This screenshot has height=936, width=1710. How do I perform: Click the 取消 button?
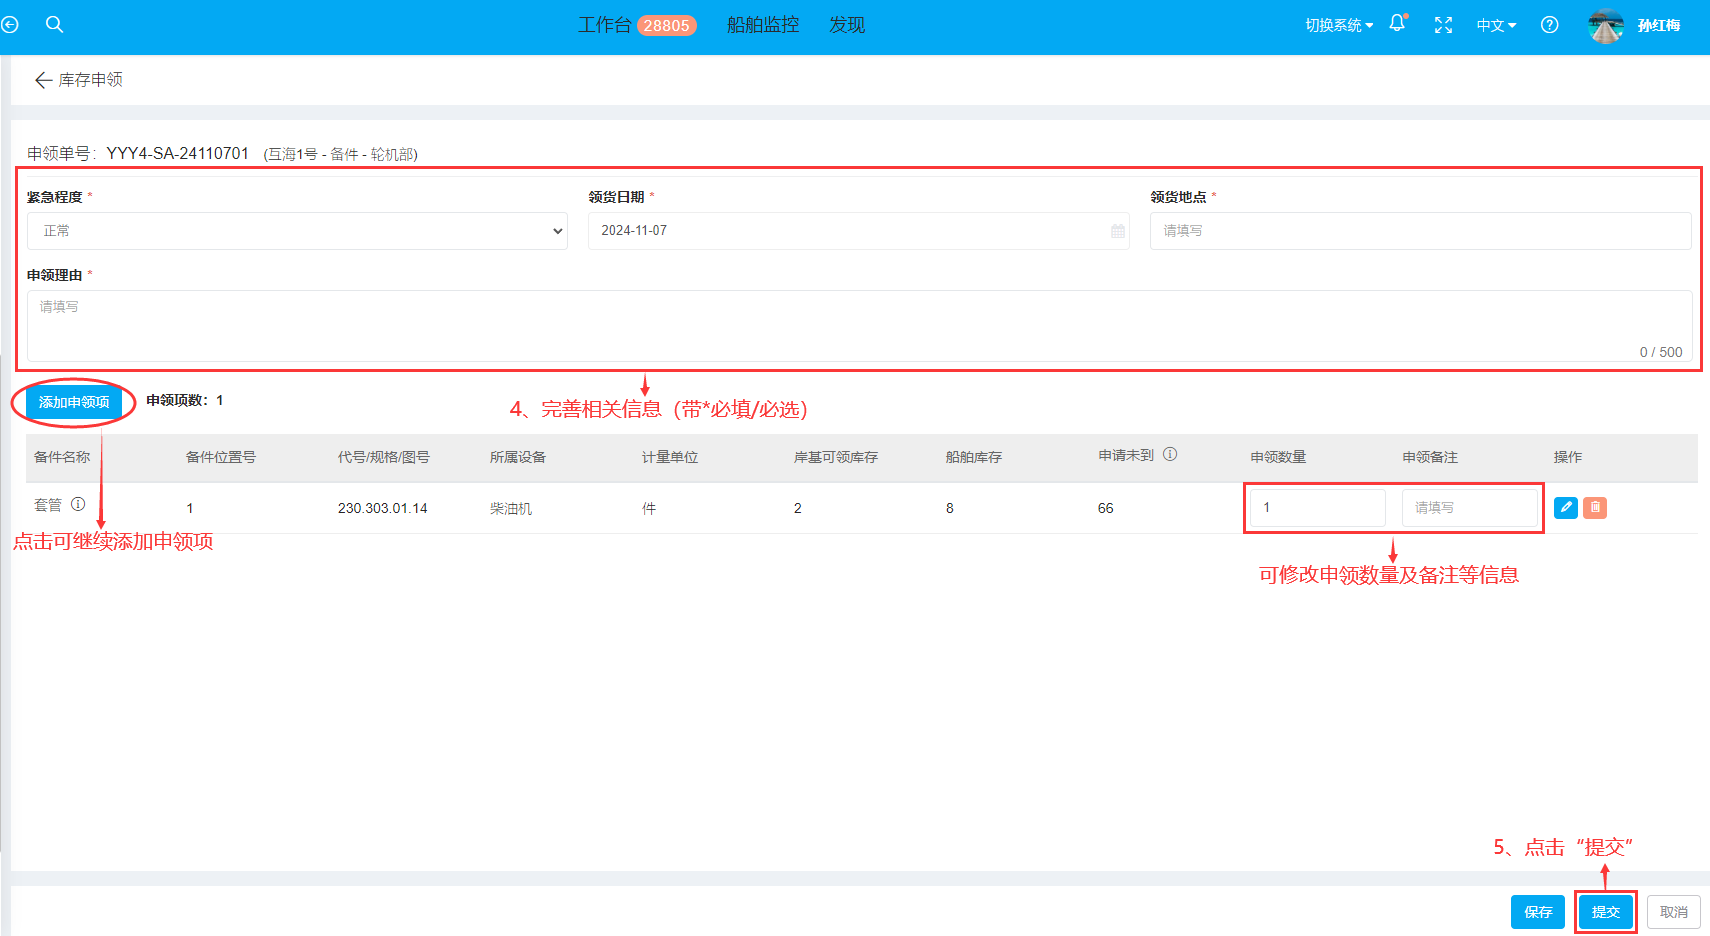pyautogui.click(x=1674, y=912)
